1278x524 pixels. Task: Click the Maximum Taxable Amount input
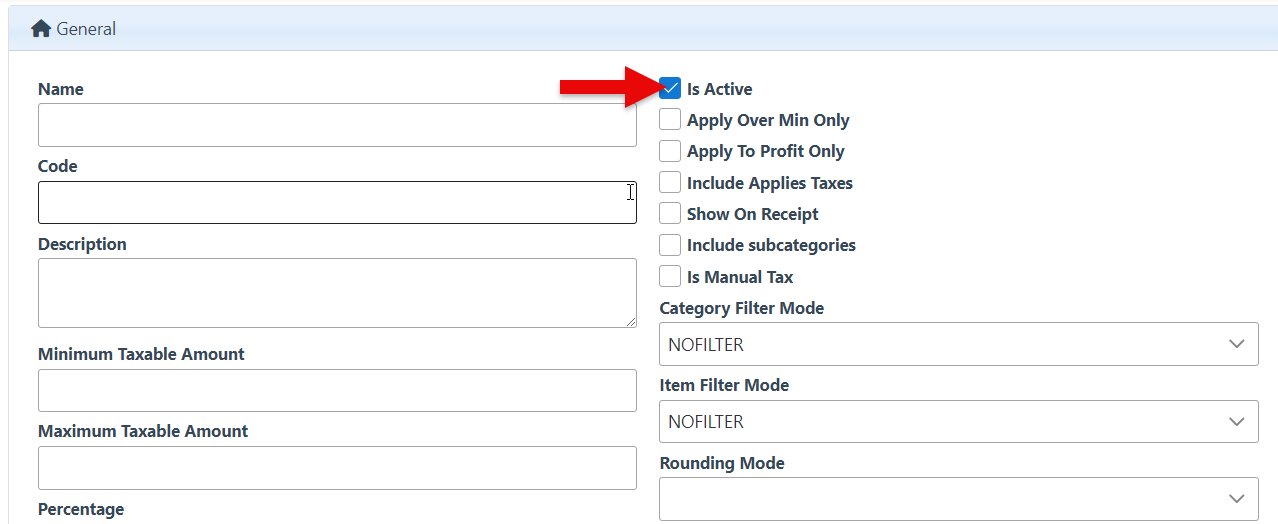(x=337, y=467)
